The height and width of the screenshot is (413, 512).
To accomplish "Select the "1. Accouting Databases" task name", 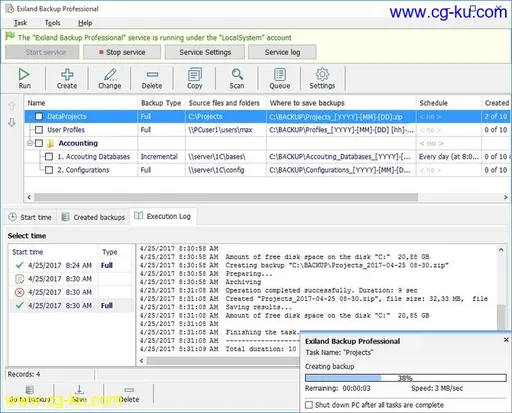I will (x=94, y=157).
